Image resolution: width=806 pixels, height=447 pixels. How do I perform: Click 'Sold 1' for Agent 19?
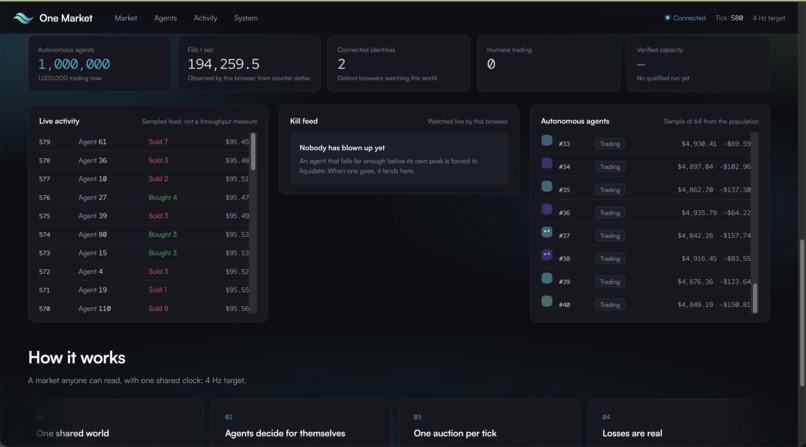(x=157, y=290)
